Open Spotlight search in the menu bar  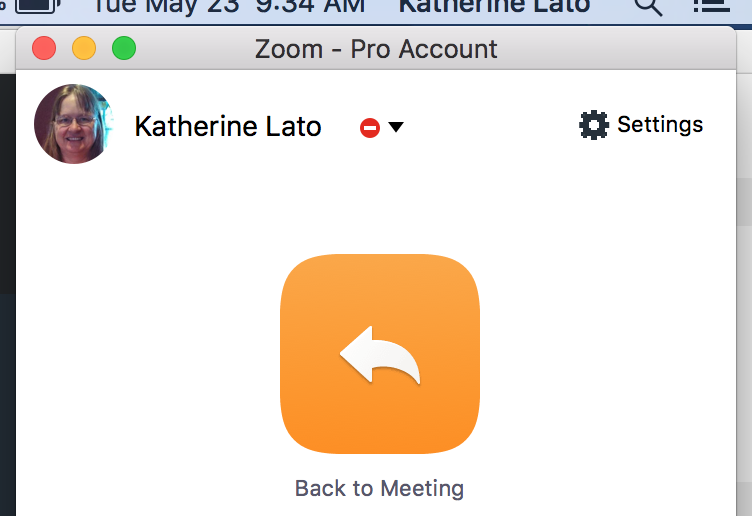click(649, 6)
